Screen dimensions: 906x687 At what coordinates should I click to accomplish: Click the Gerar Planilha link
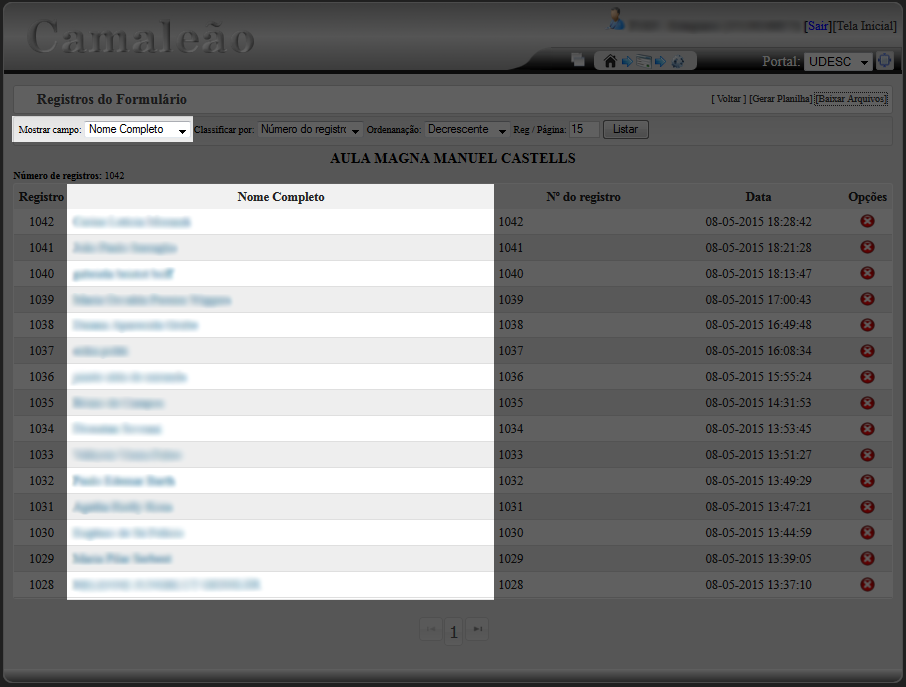781,99
